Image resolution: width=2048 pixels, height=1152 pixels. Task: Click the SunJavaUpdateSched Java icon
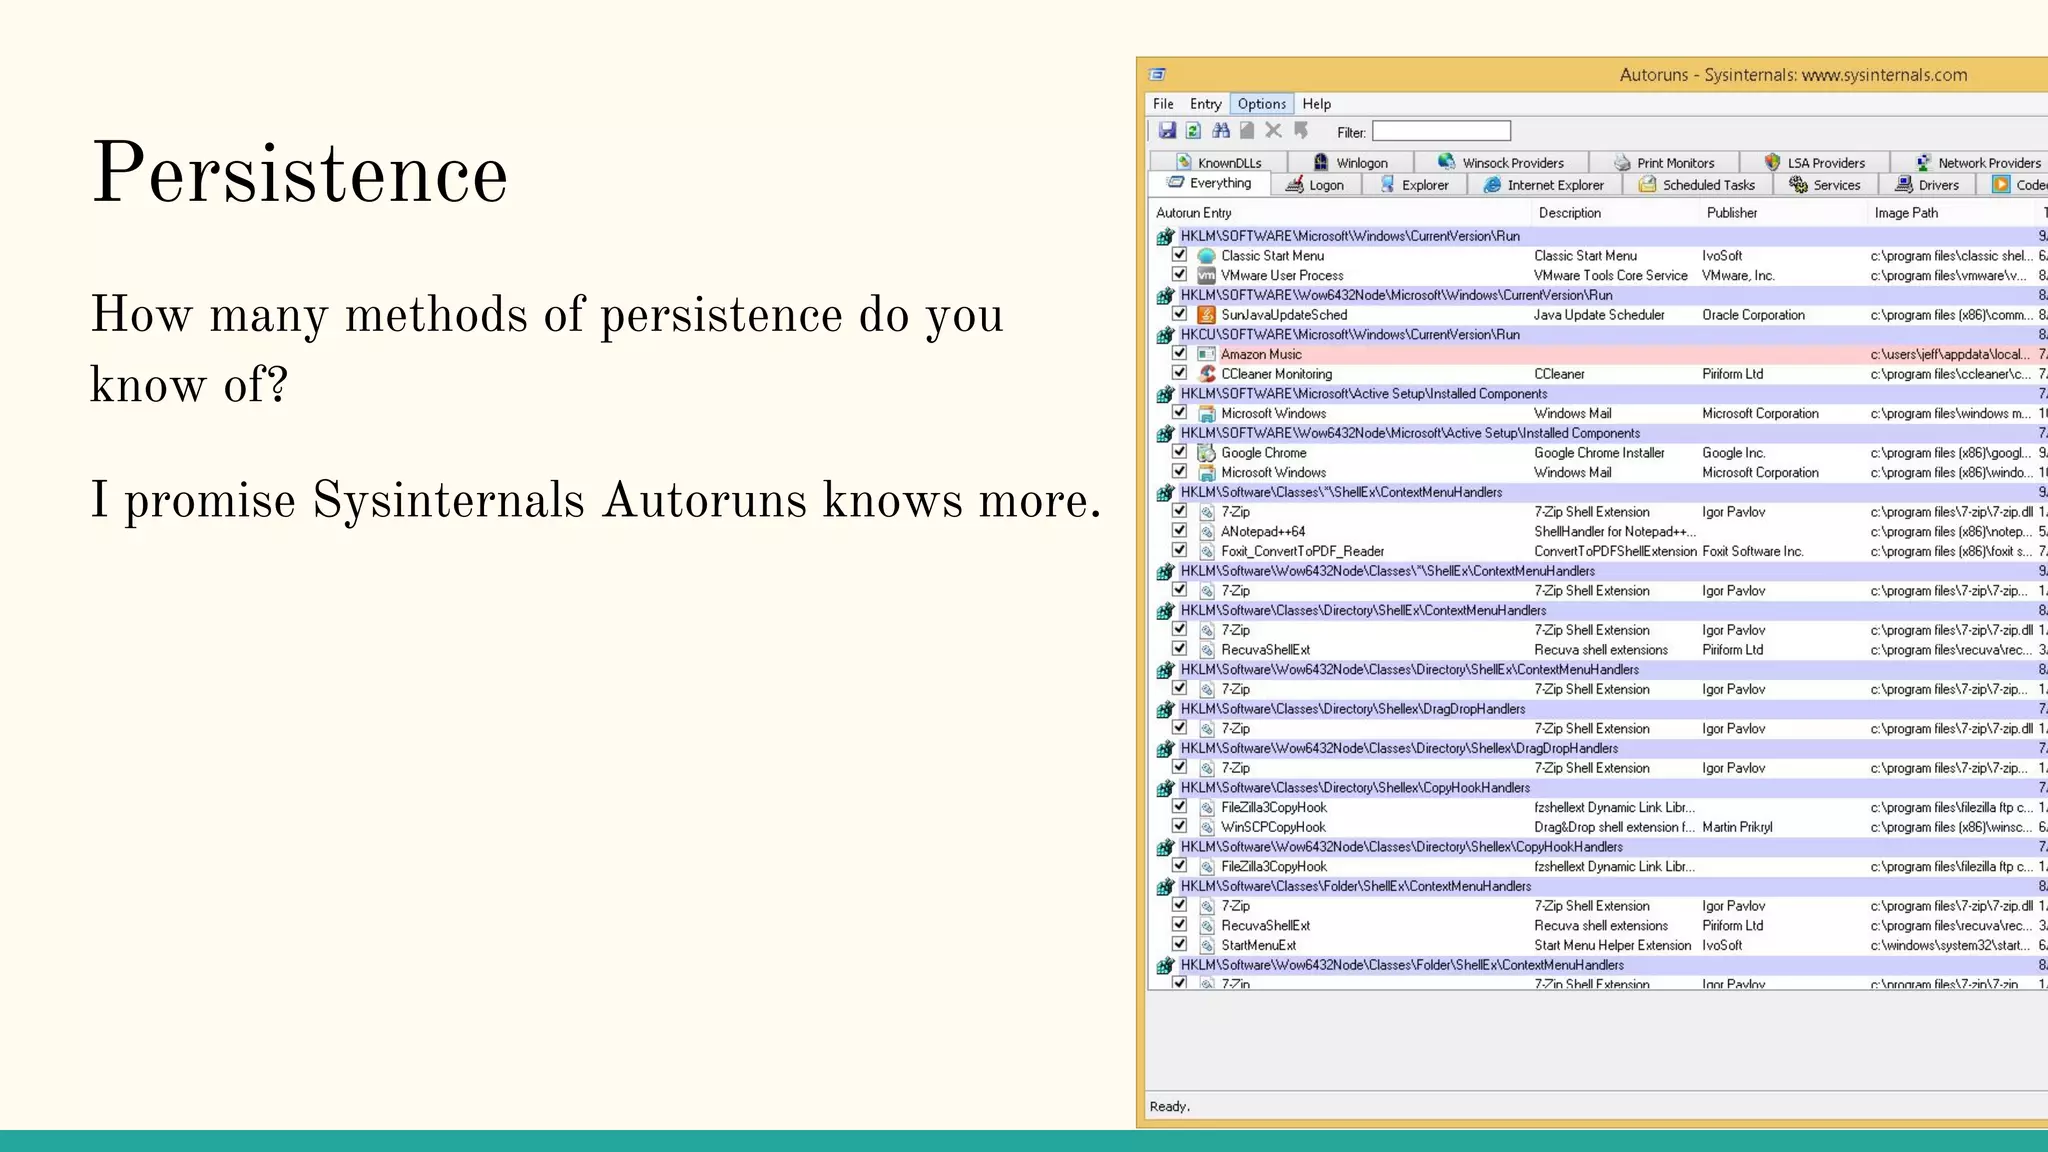coord(1207,315)
